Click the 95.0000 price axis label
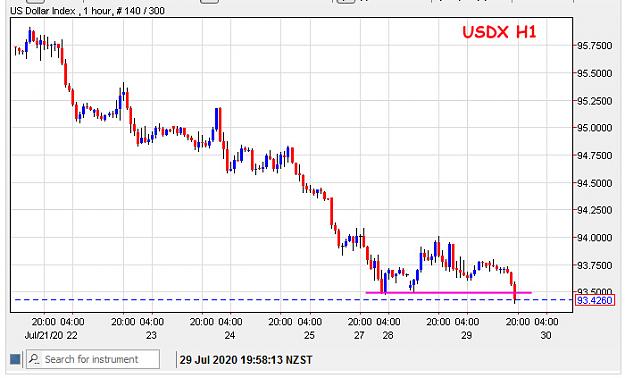Screen dimensions: 625x378 tap(595, 128)
